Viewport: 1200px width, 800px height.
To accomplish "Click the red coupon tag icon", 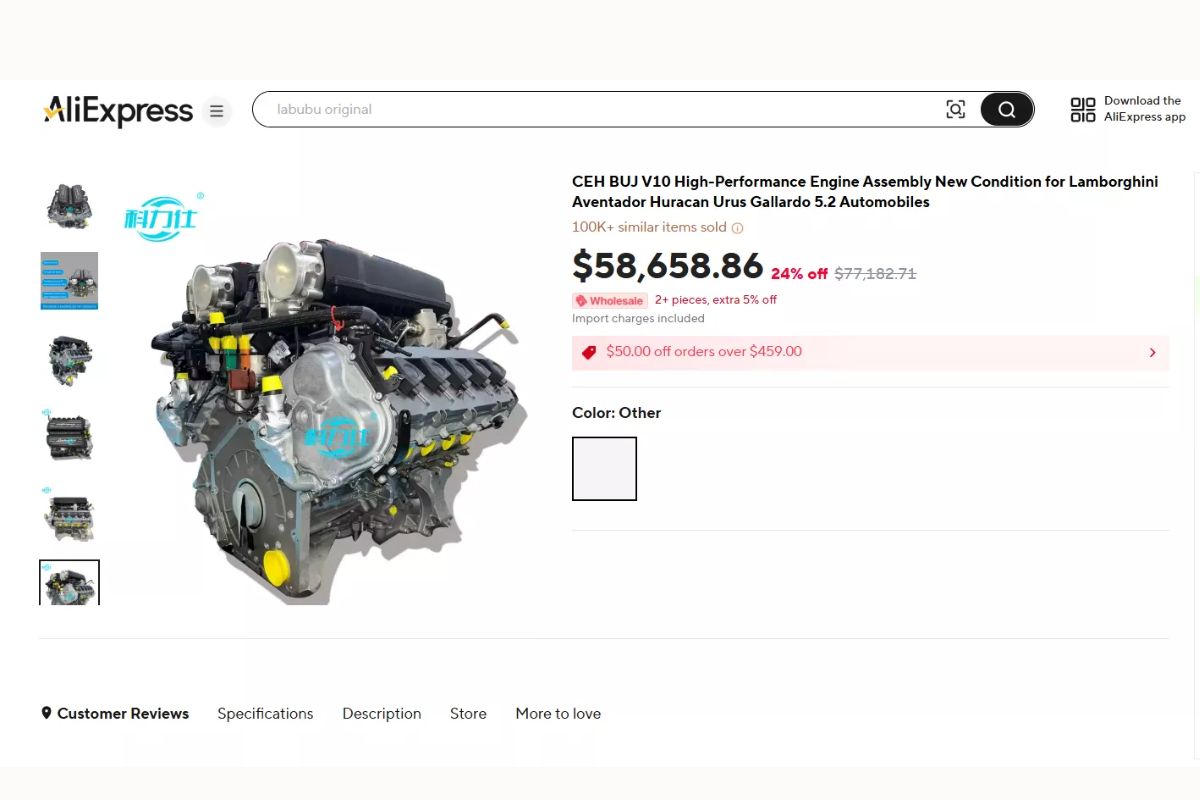I will click(589, 352).
